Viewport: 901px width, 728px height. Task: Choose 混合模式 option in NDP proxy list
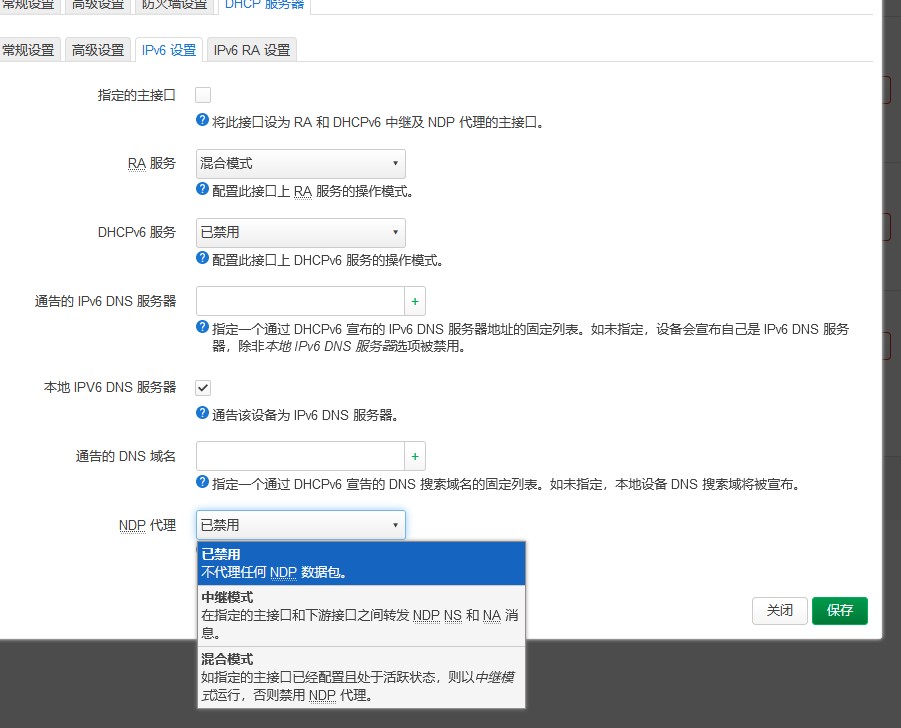pos(361,677)
